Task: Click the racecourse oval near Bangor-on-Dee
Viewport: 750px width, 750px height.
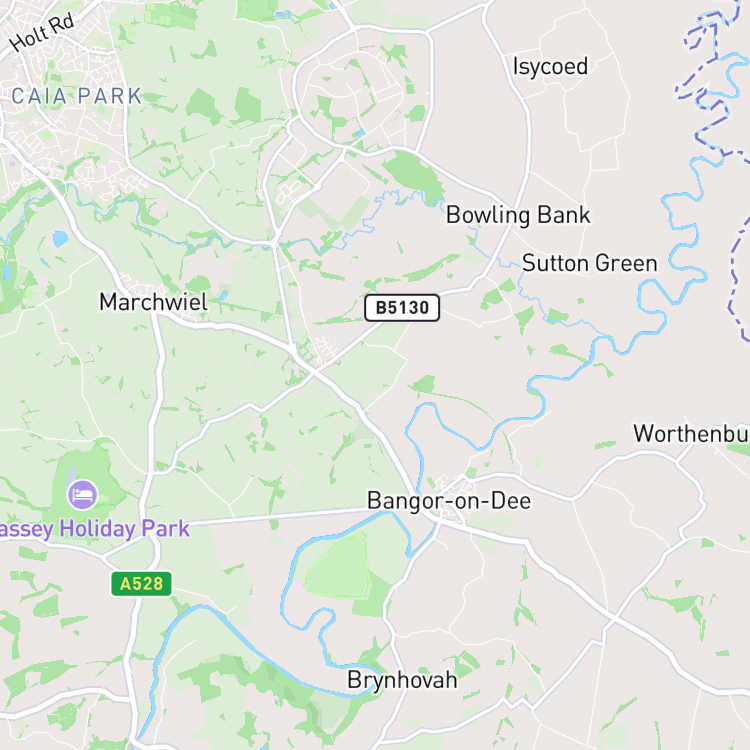Action: 339,567
